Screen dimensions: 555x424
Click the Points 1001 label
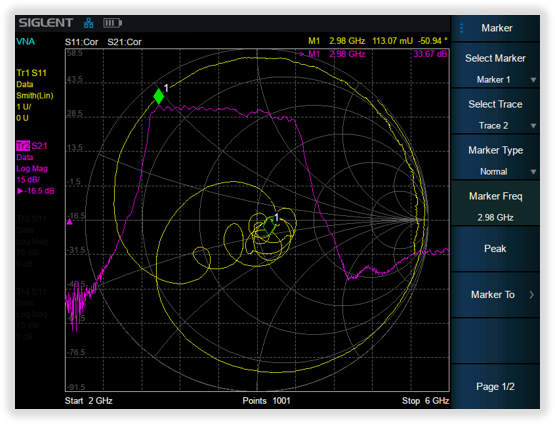coord(266,401)
